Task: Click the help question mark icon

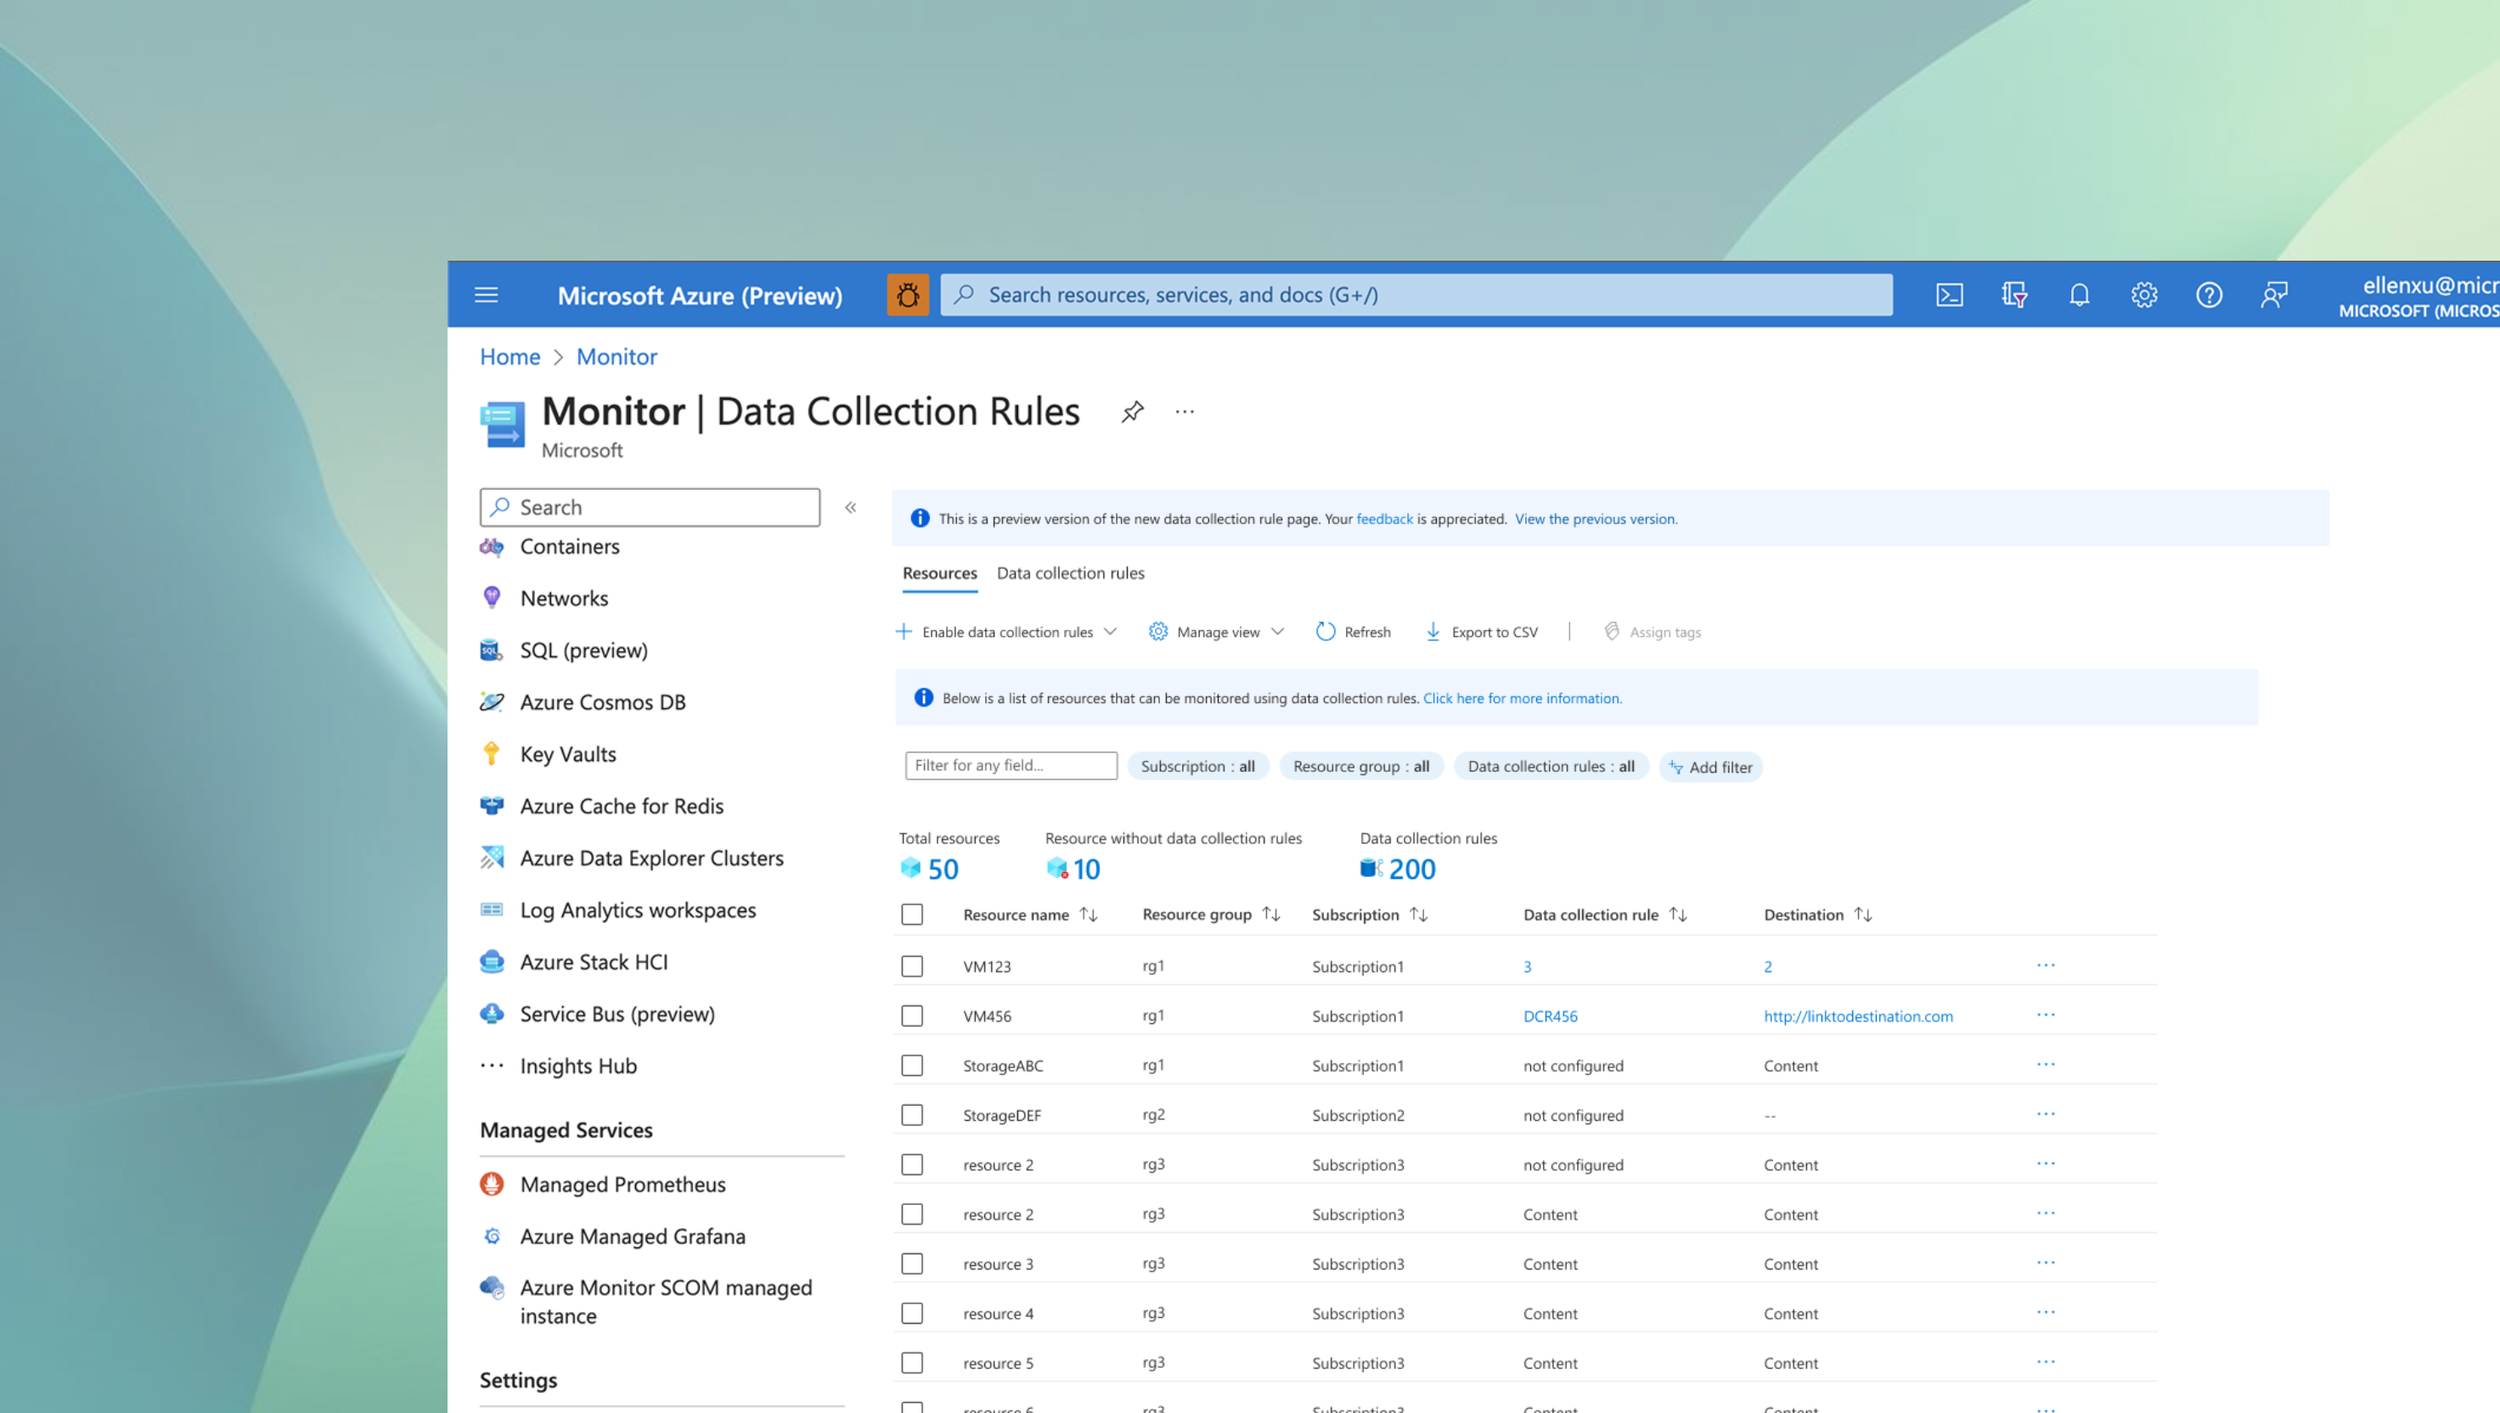Action: pos(2208,295)
